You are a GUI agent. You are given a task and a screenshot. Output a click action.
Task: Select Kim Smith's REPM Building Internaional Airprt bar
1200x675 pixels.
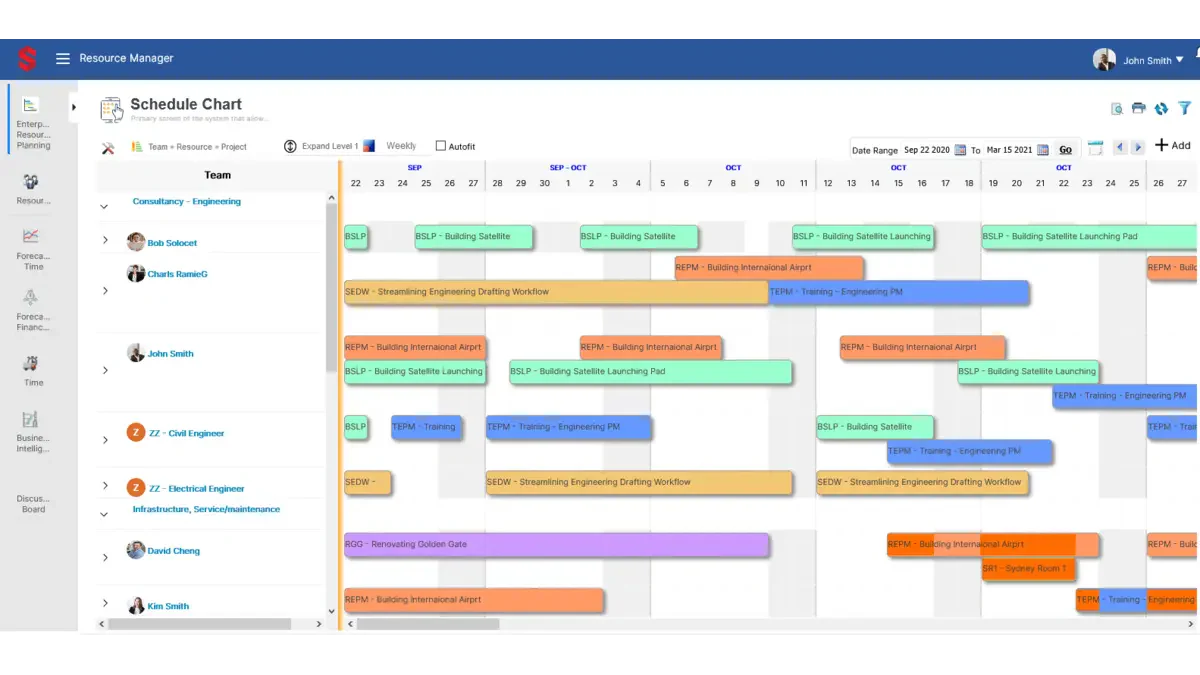(x=474, y=600)
